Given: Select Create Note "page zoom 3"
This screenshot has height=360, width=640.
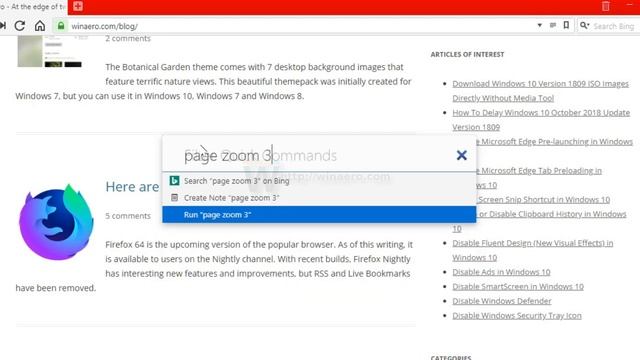Looking at the screenshot, I should click(x=319, y=198).
